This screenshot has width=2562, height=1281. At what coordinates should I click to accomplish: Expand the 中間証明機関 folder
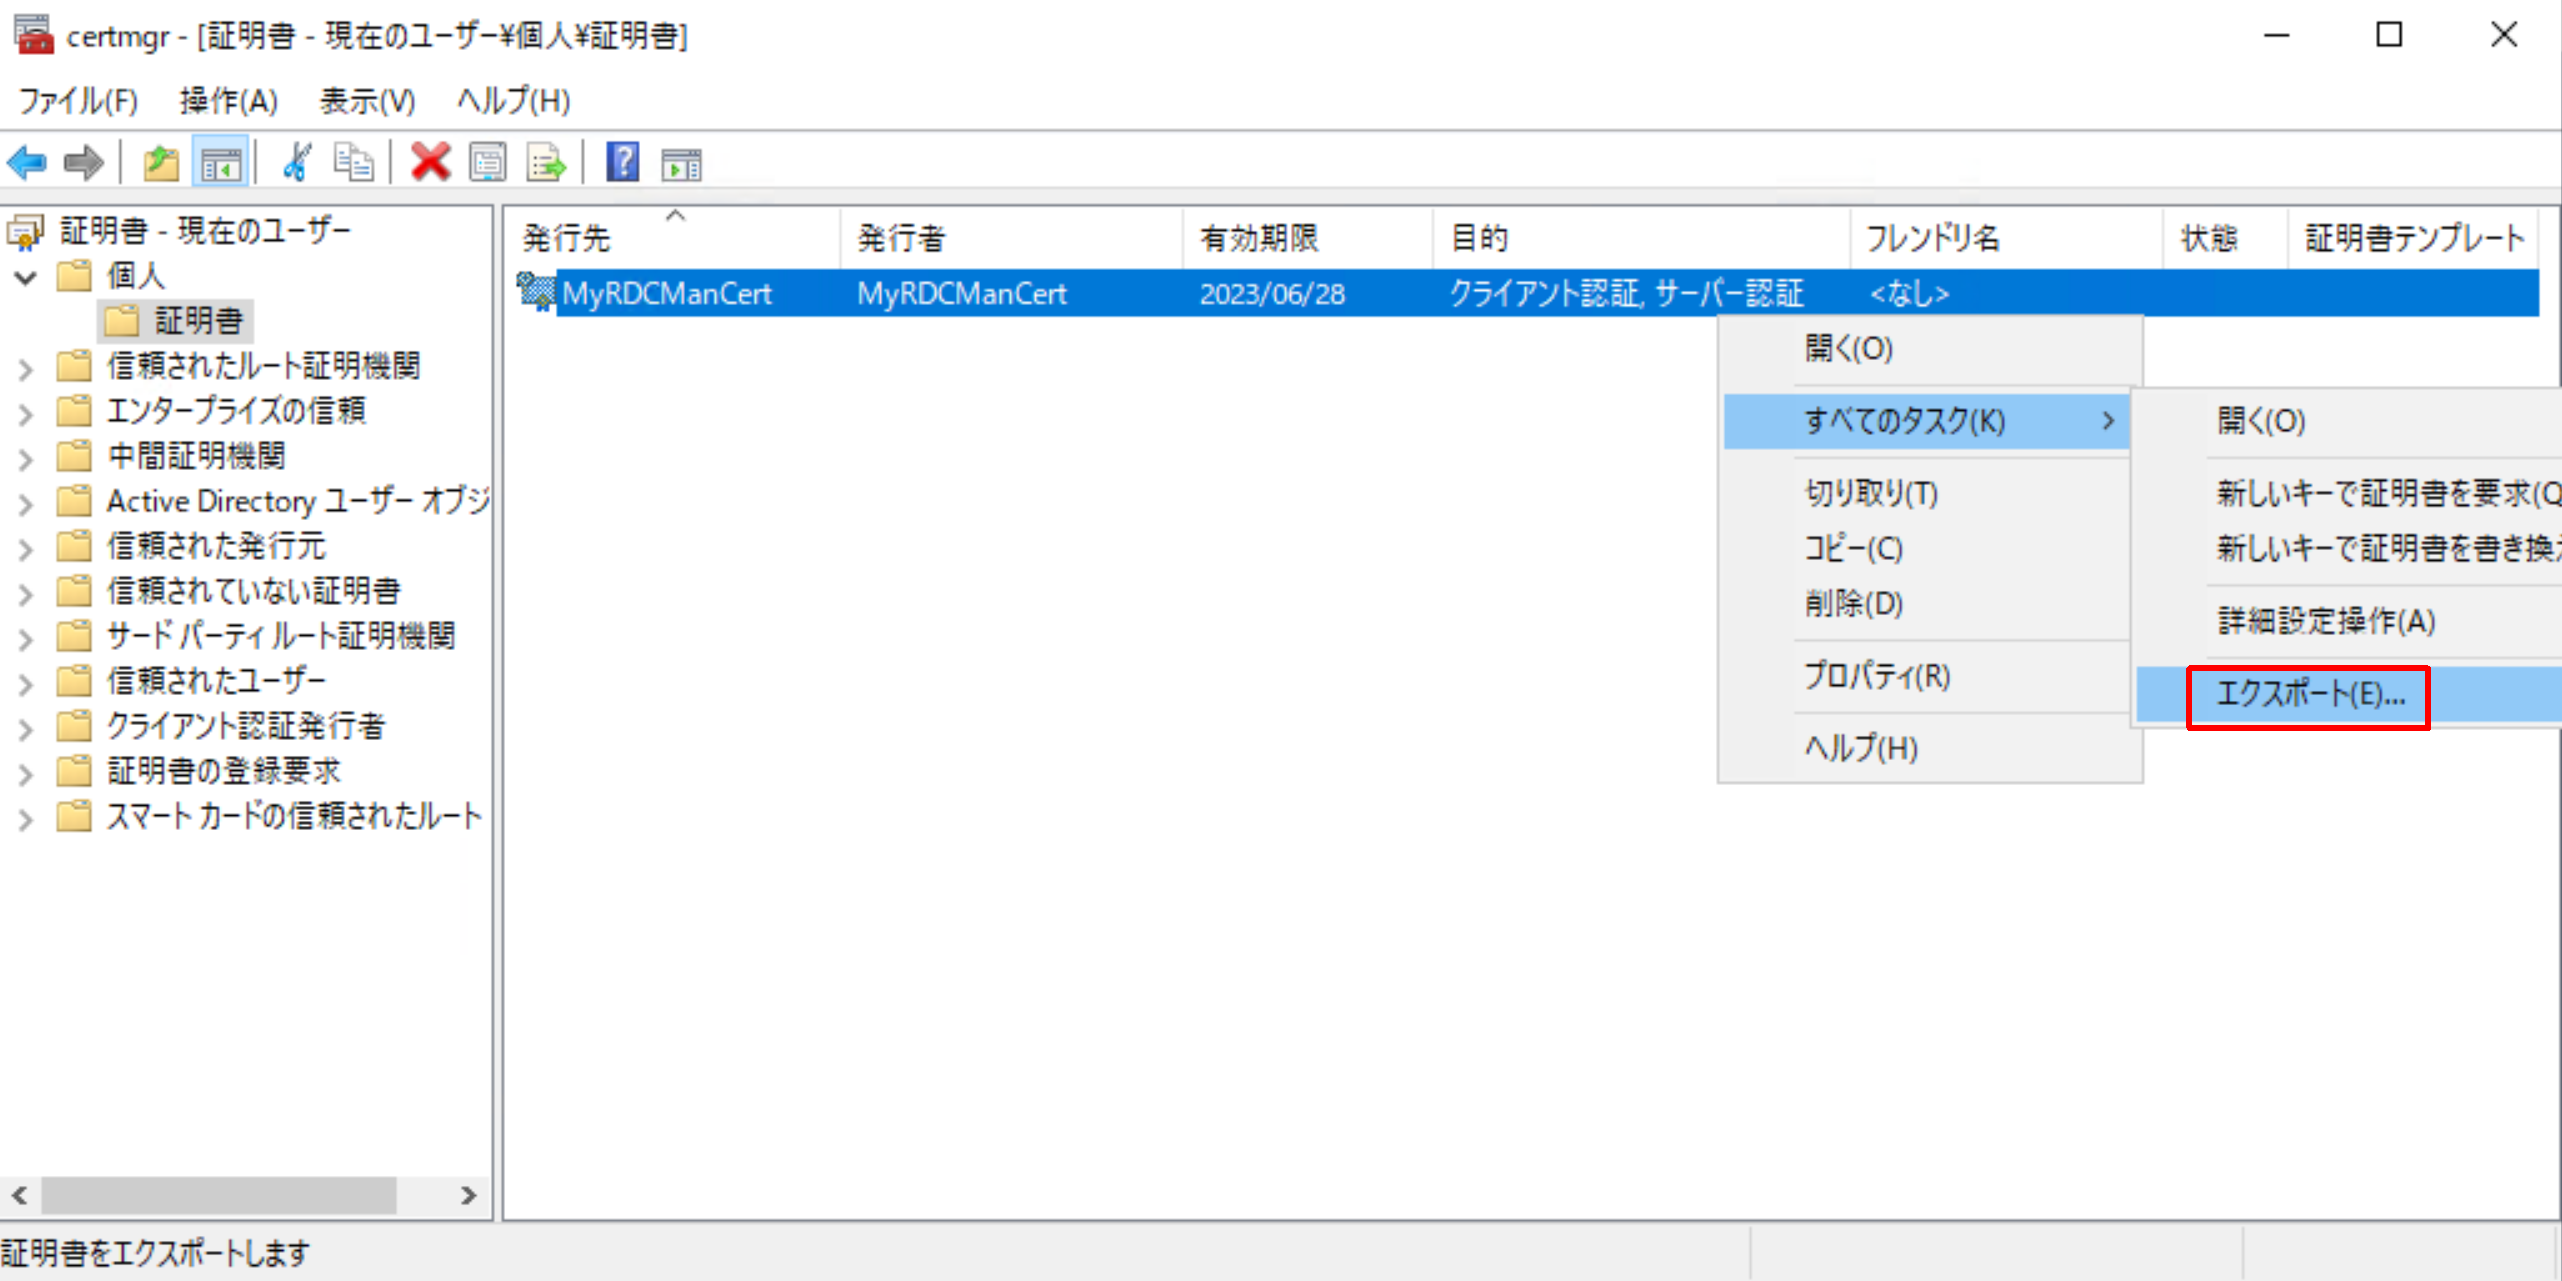click(x=26, y=458)
